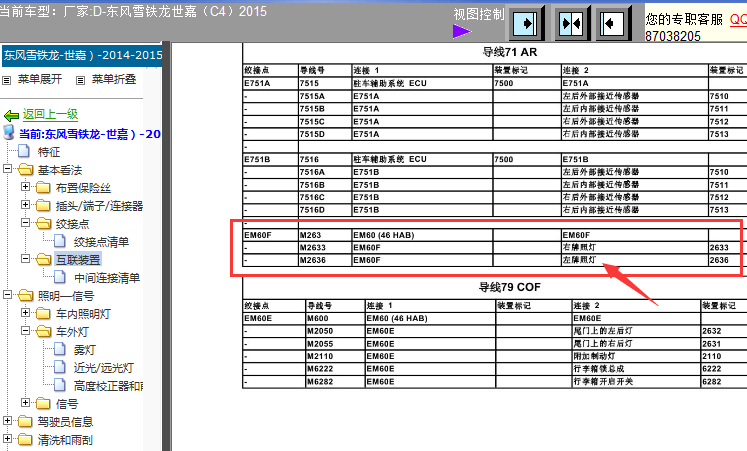Open the 绞接点清单 tree item
Image resolution: width=747 pixels, height=451 pixels.
coord(101,242)
